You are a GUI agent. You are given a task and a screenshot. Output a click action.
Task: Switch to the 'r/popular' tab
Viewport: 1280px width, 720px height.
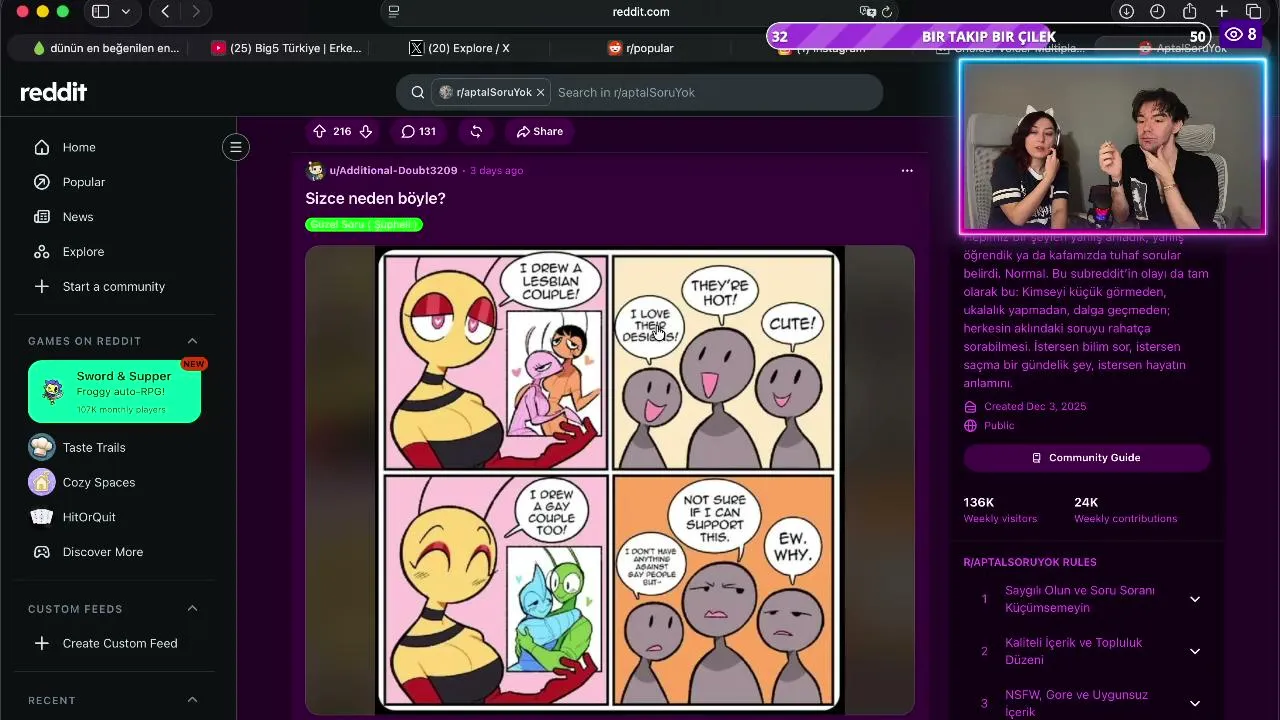click(641, 48)
